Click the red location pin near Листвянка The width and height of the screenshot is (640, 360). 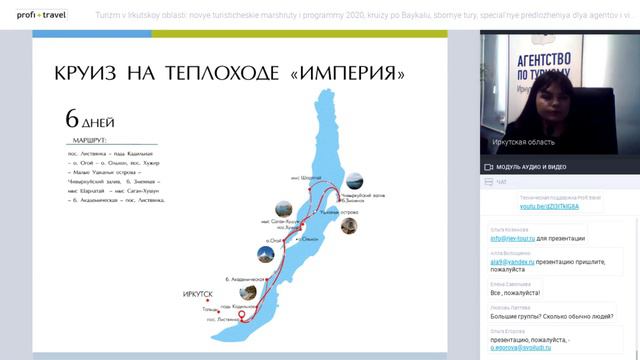[x=242, y=315]
